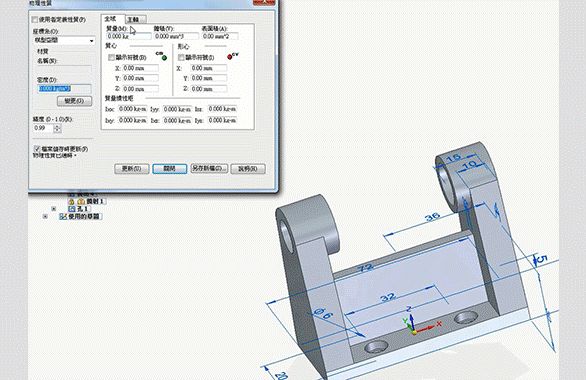Screen dimensions: 586x380
Task: Click the accuracy 0.99 spinner arrows
Action: pyautogui.click(x=57, y=129)
